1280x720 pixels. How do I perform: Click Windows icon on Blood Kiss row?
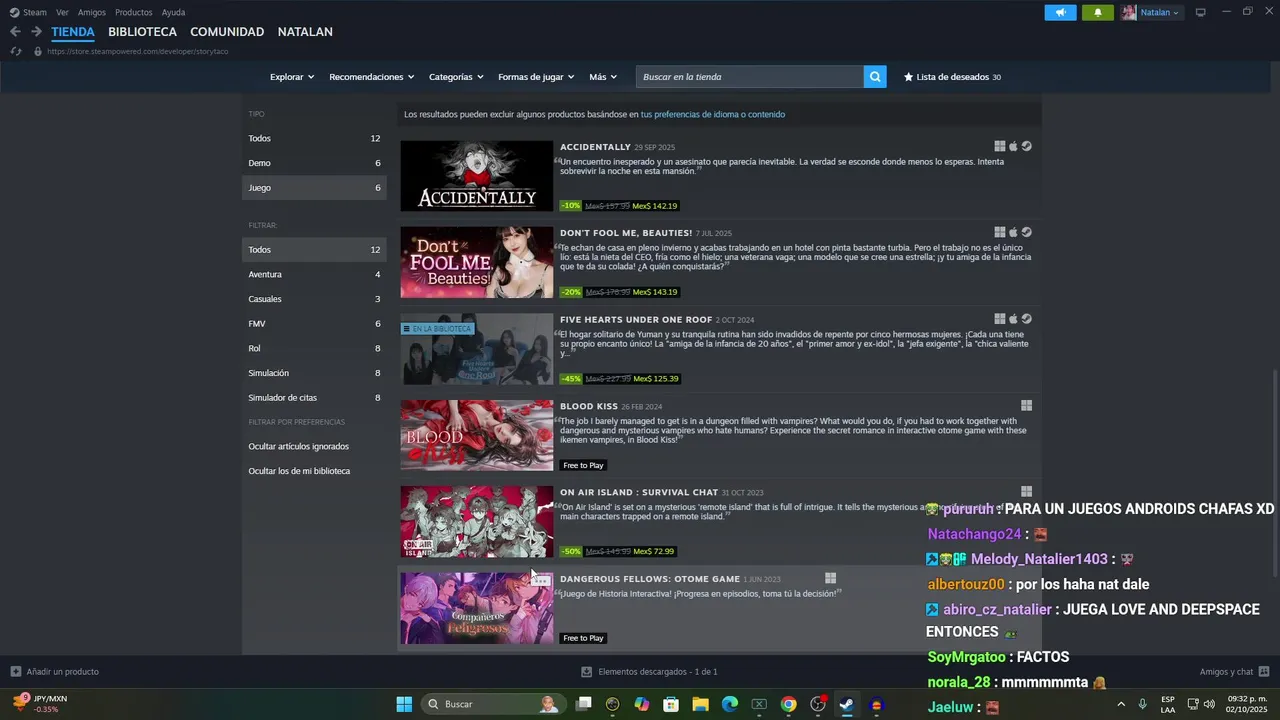(1026, 405)
